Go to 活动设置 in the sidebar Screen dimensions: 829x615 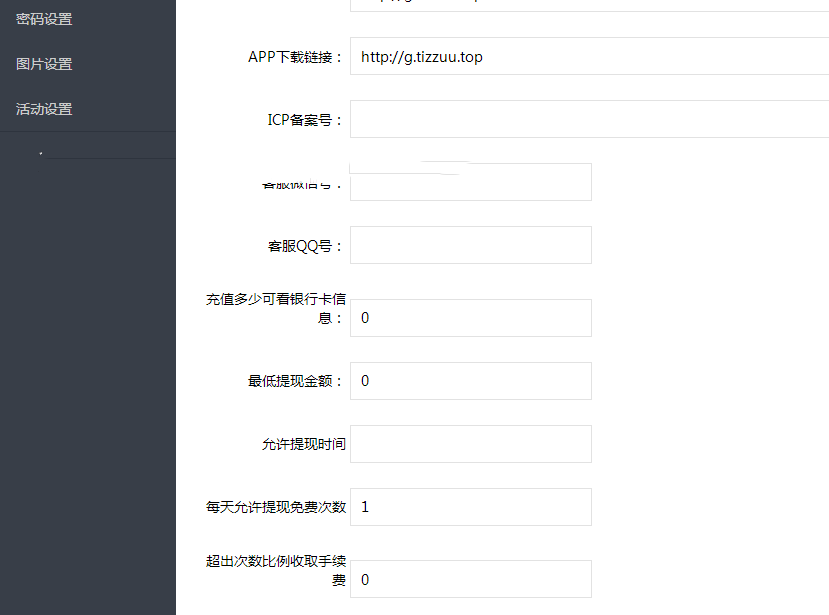(x=44, y=109)
